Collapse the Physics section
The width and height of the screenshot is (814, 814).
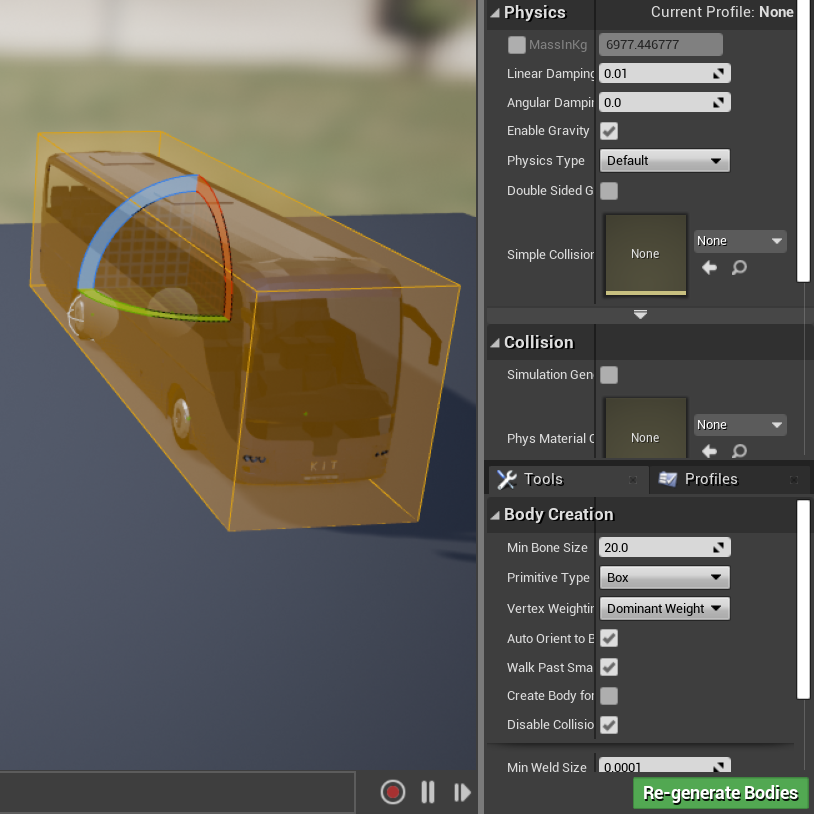tap(495, 12)
